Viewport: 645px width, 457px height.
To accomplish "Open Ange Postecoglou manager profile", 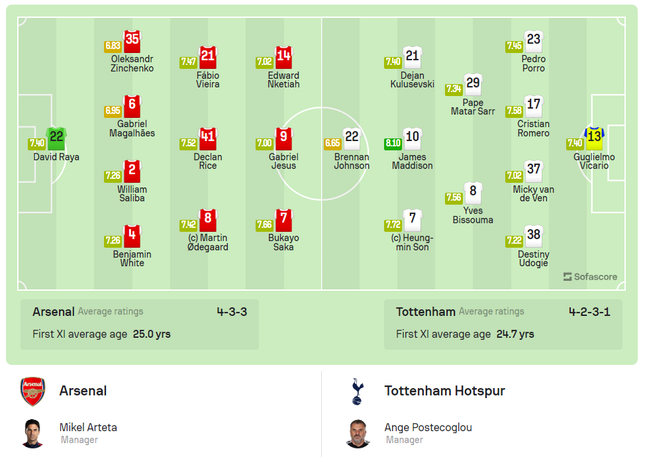I will click(428, 427).
